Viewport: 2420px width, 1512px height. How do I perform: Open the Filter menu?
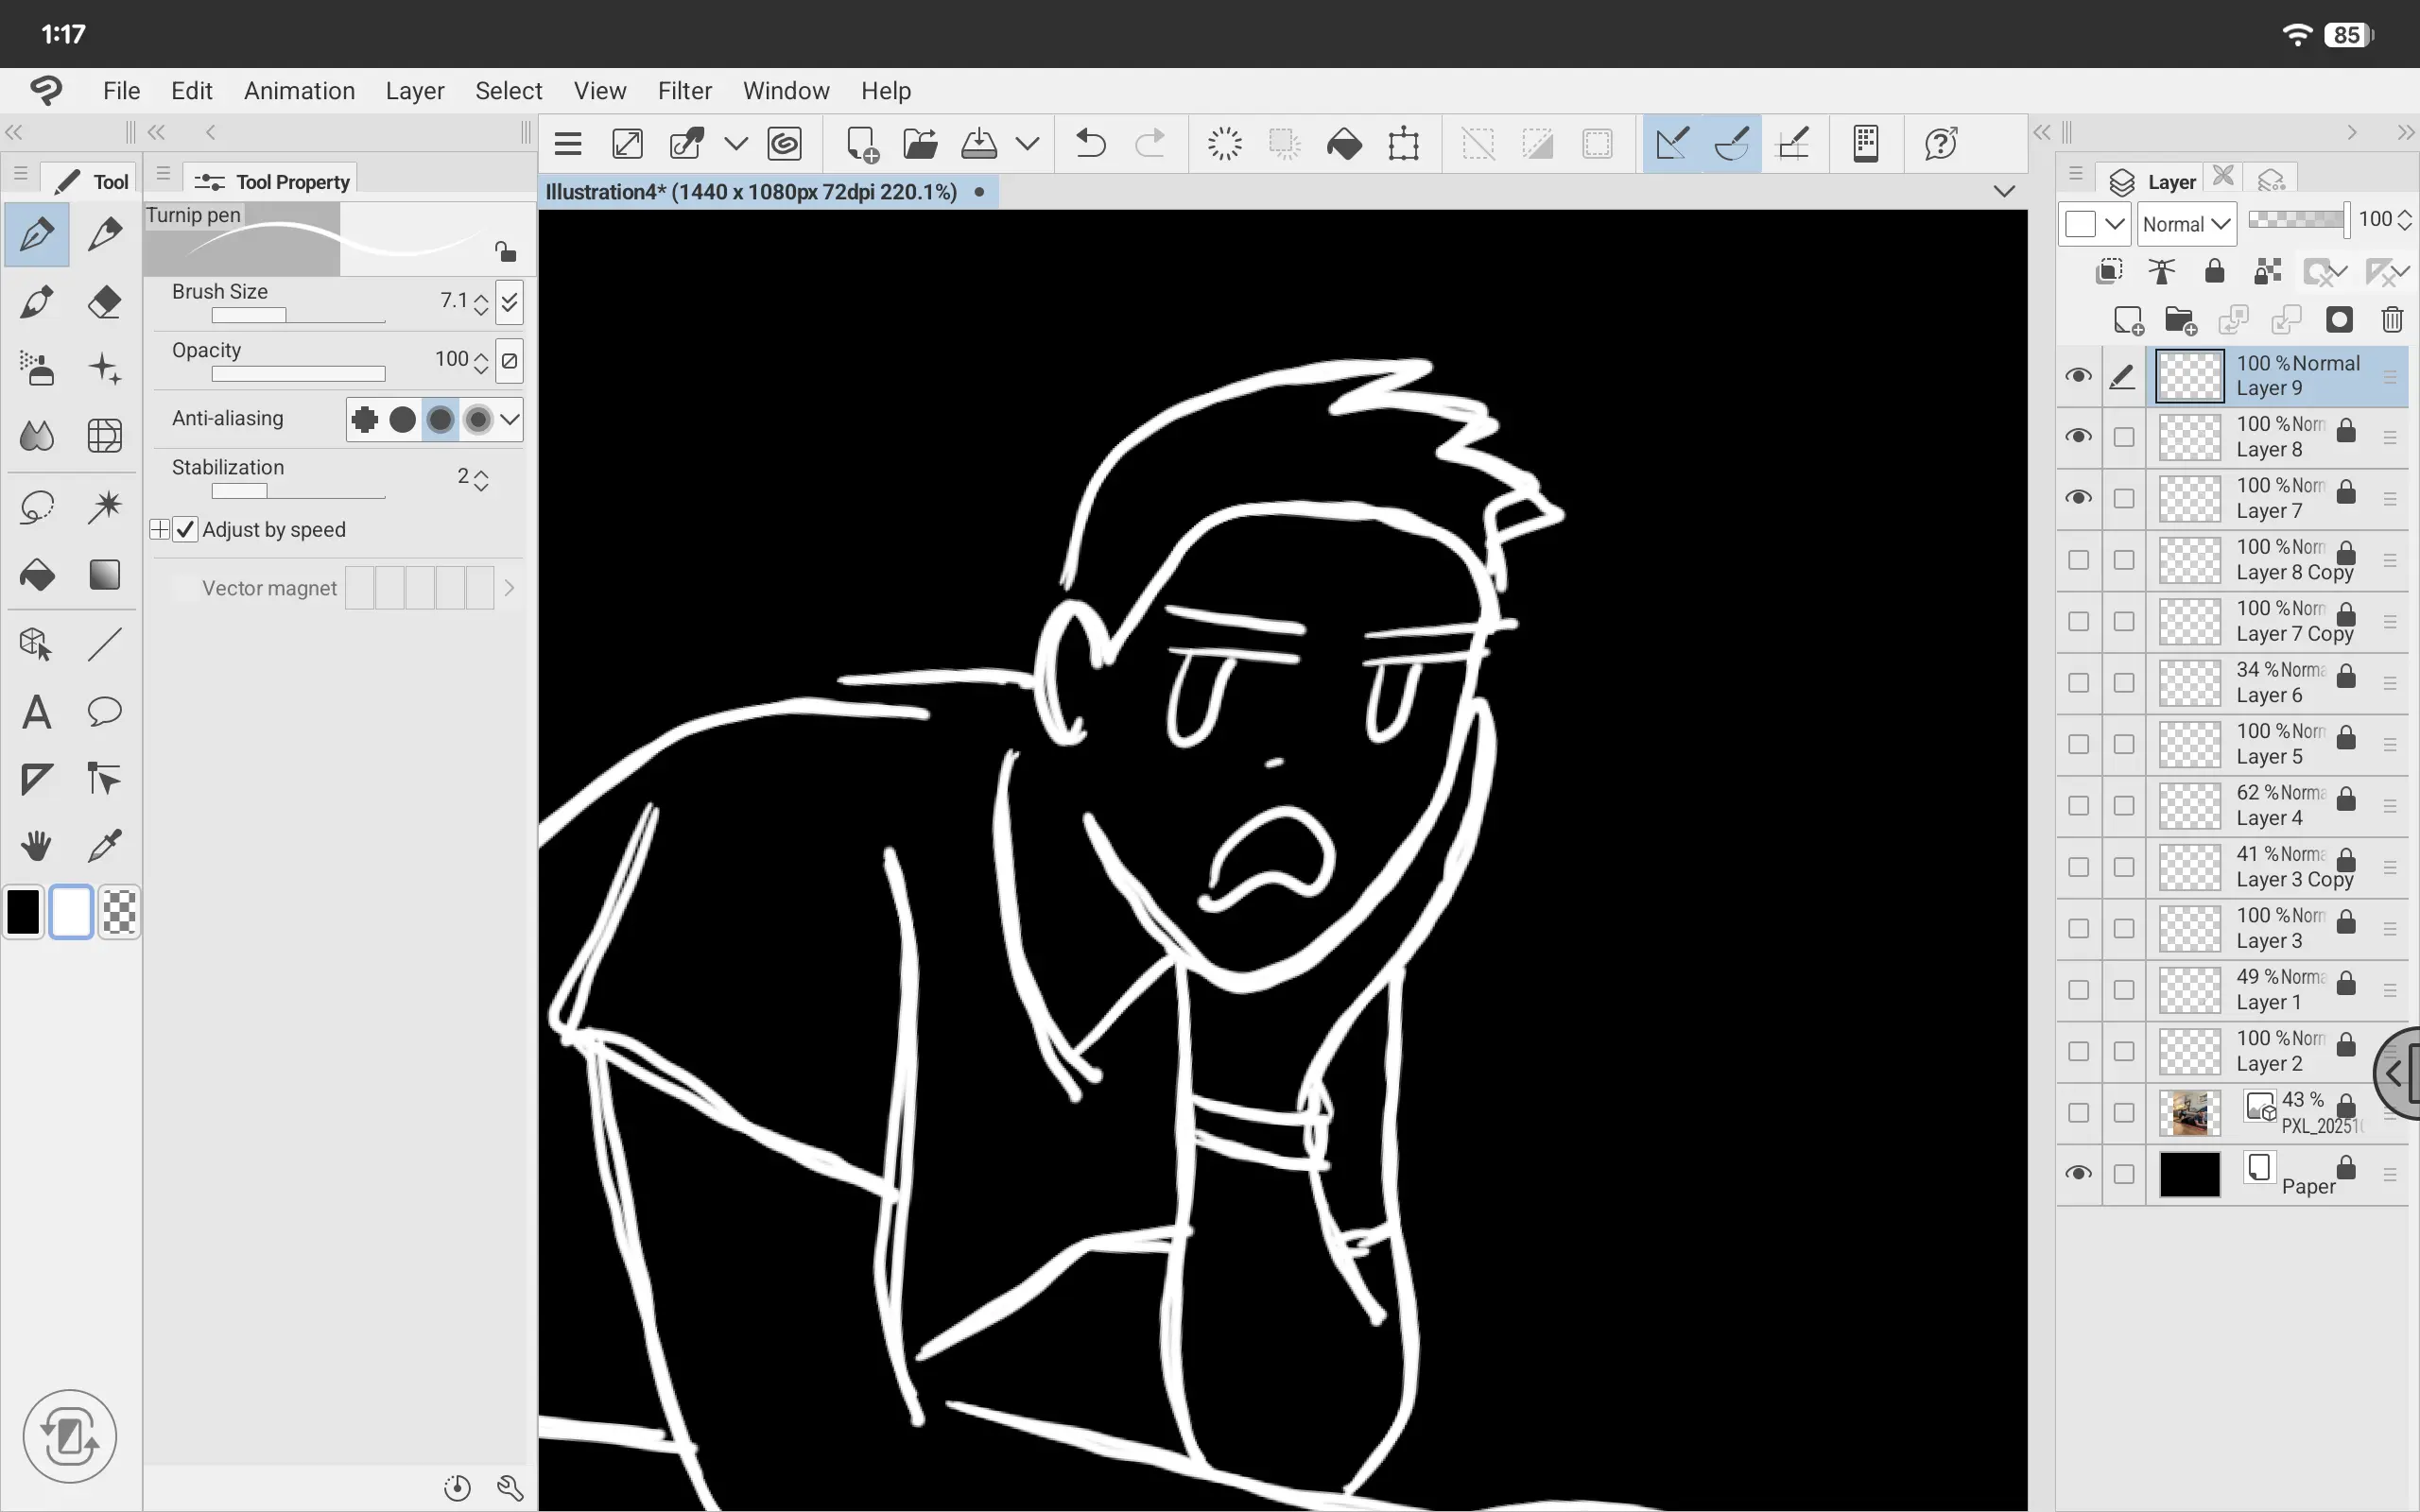click(684, 91)
